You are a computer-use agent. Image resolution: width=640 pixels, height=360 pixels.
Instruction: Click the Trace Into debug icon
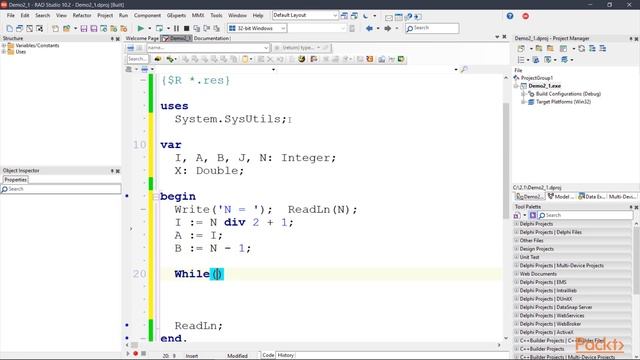pos(197,28)
